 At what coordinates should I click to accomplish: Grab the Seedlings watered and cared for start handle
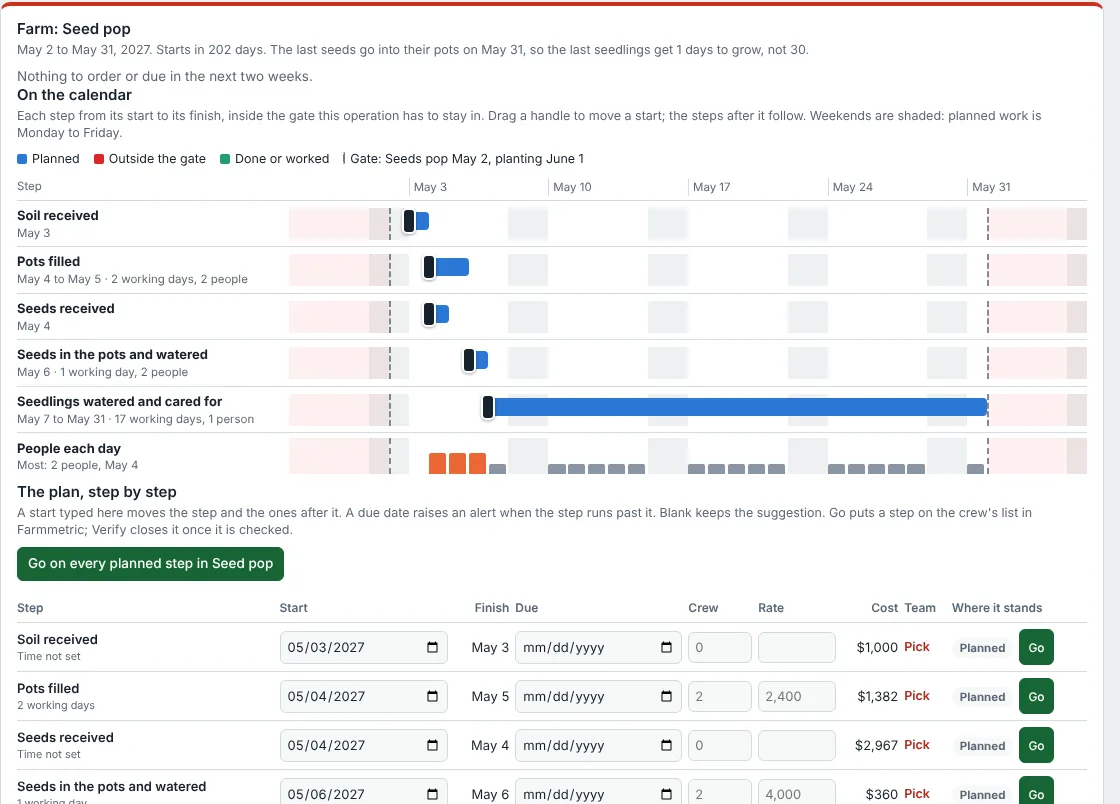click(x=488, y=407)
